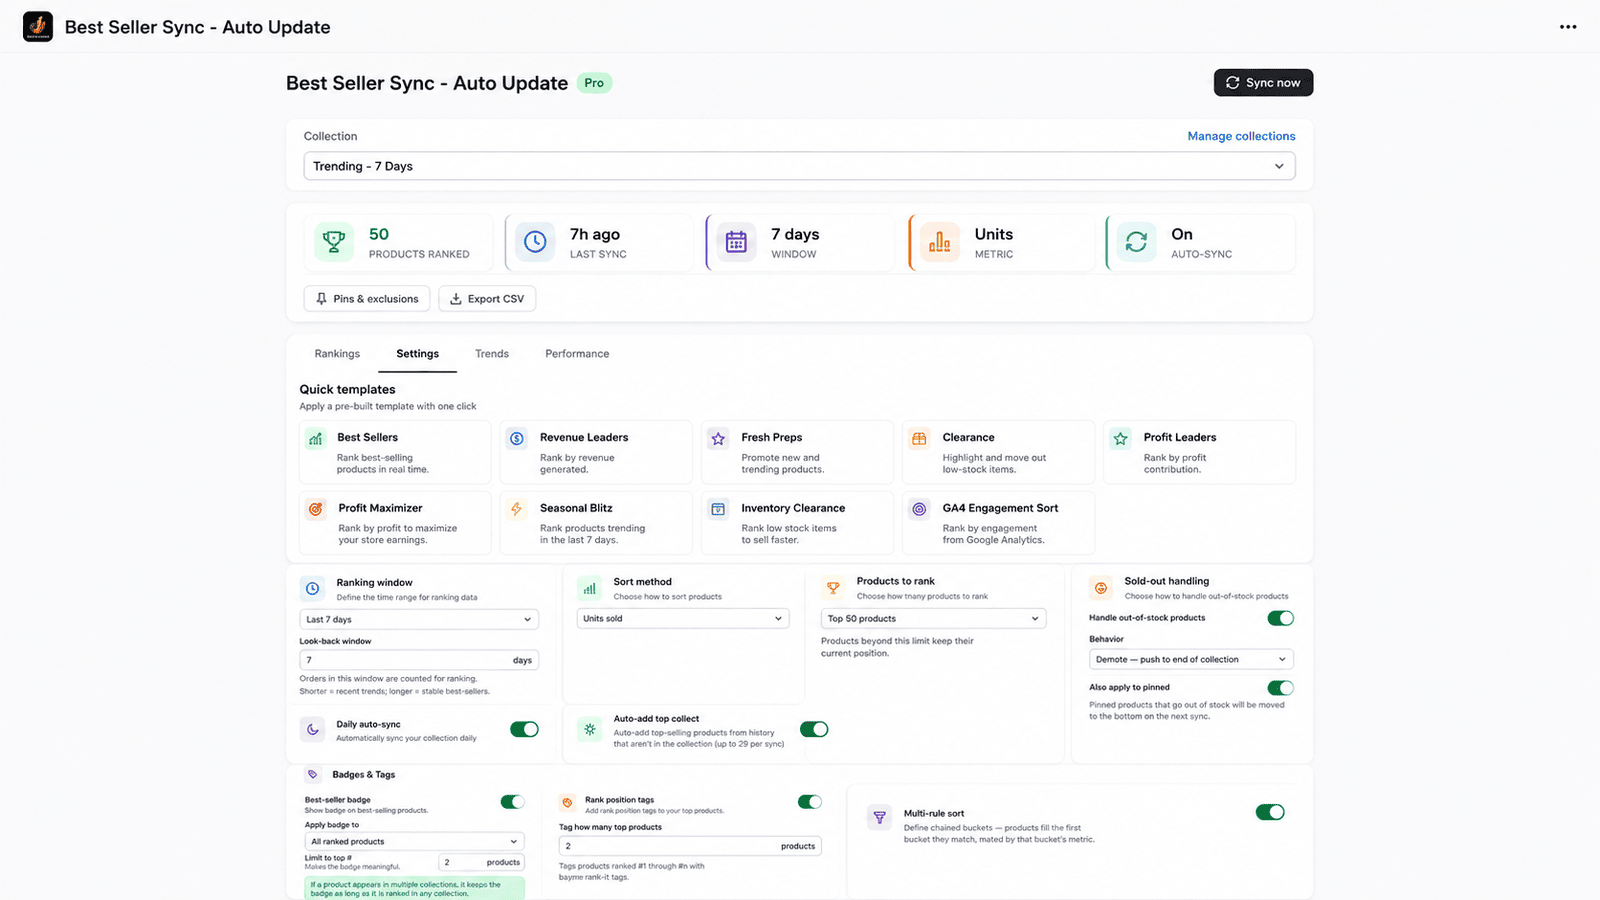
Task: Click the Auto-add top collect sparkle icon
Action: pos(590,730)
